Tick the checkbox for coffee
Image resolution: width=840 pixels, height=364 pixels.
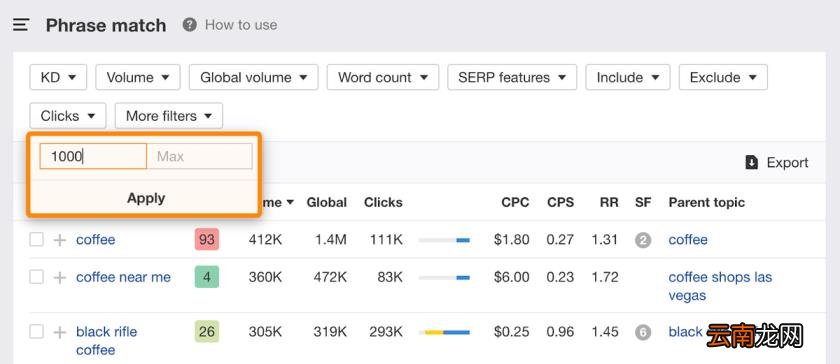click(x=36, y=240)
